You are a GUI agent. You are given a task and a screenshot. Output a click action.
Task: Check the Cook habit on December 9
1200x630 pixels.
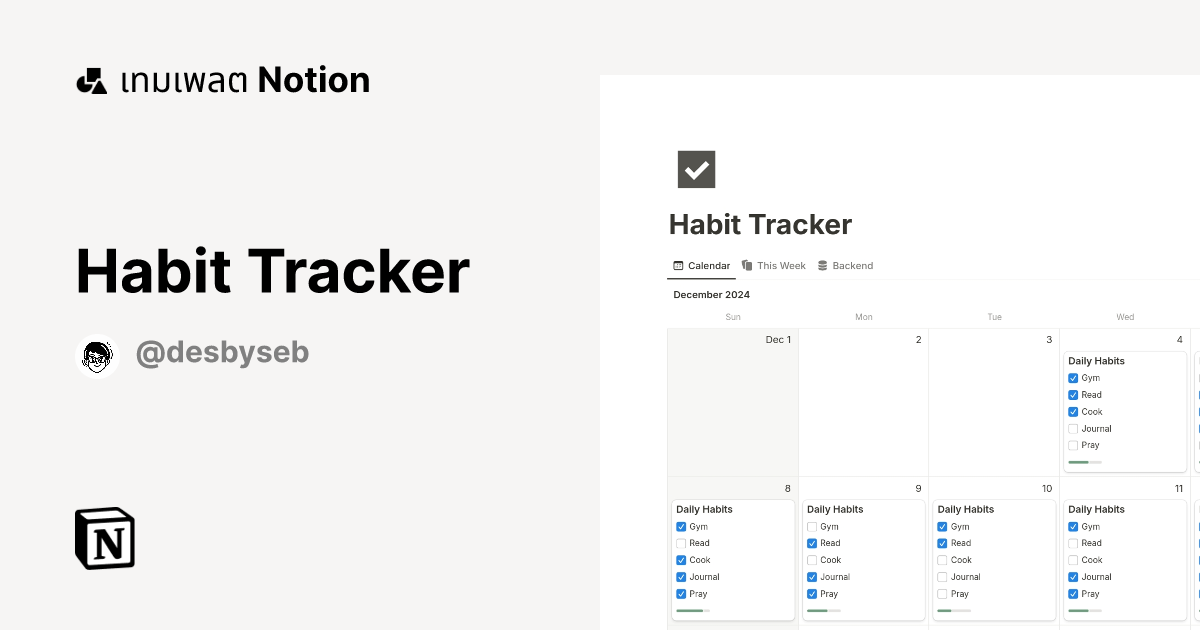point(812,560)
